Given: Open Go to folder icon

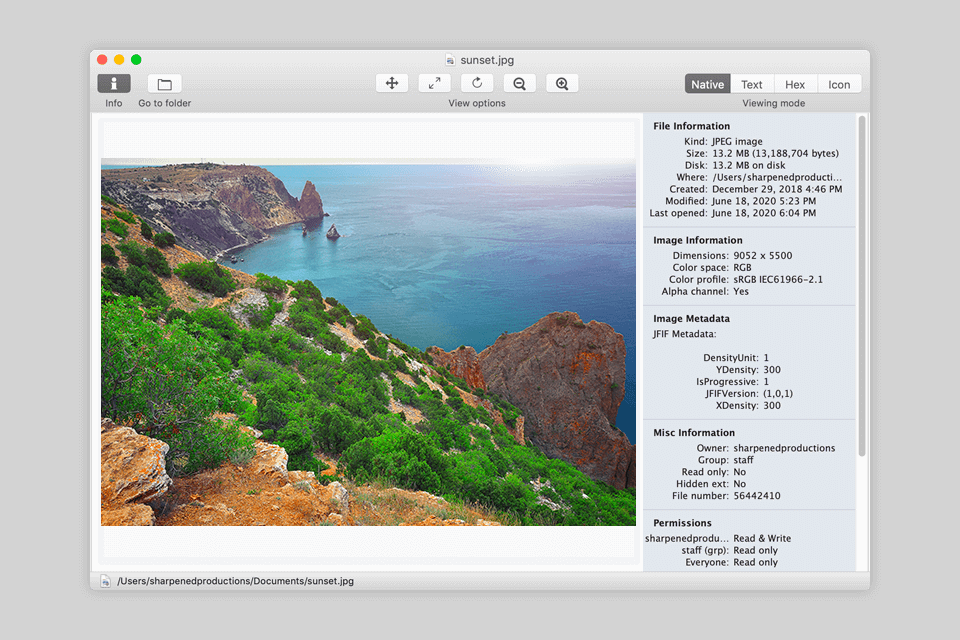Looking at the screenshot, I should point(164,83).
